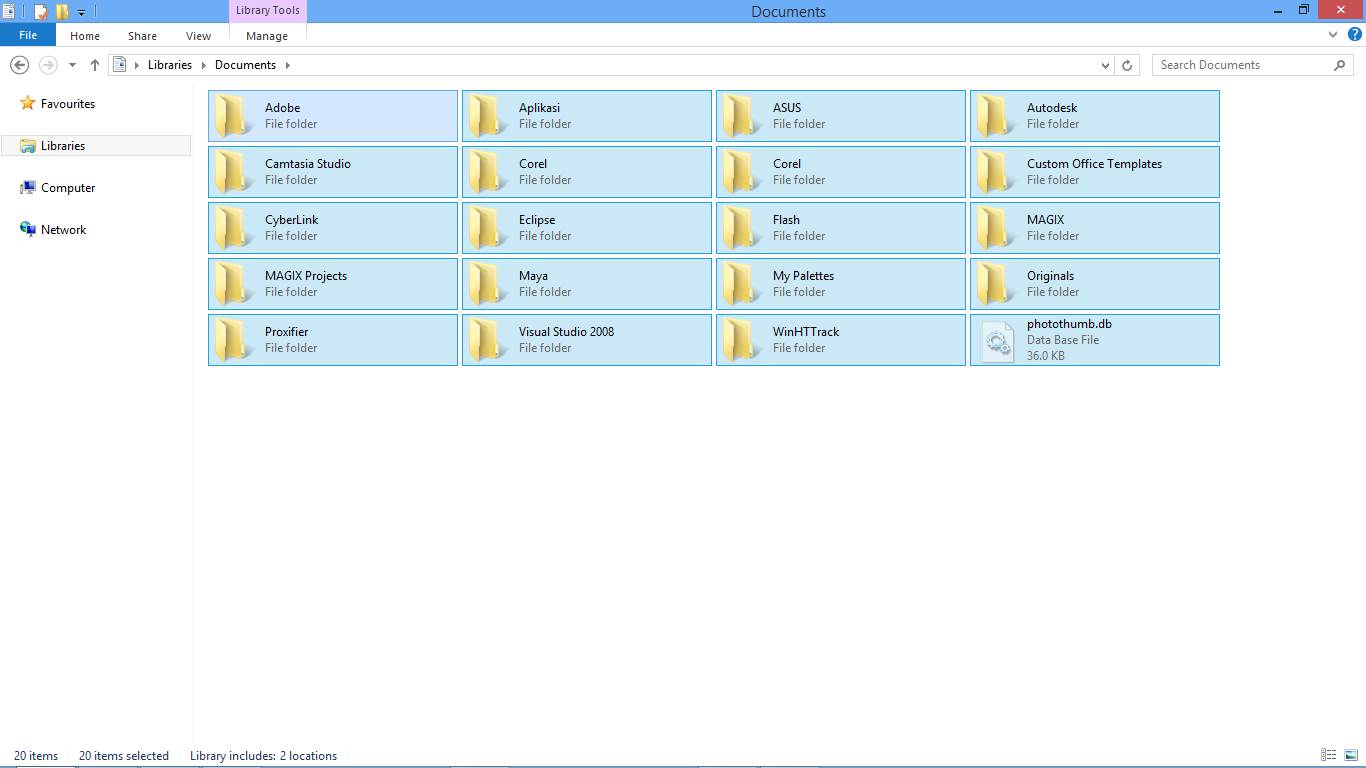Select the ASUS folder icon
This screenshot has height=768, width=1366.
[742, 116]
